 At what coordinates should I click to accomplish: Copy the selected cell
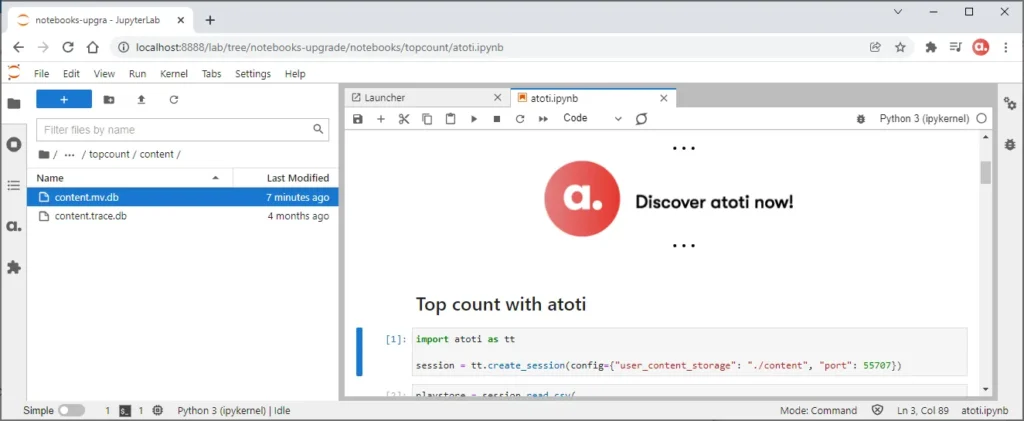click(427, 119)
